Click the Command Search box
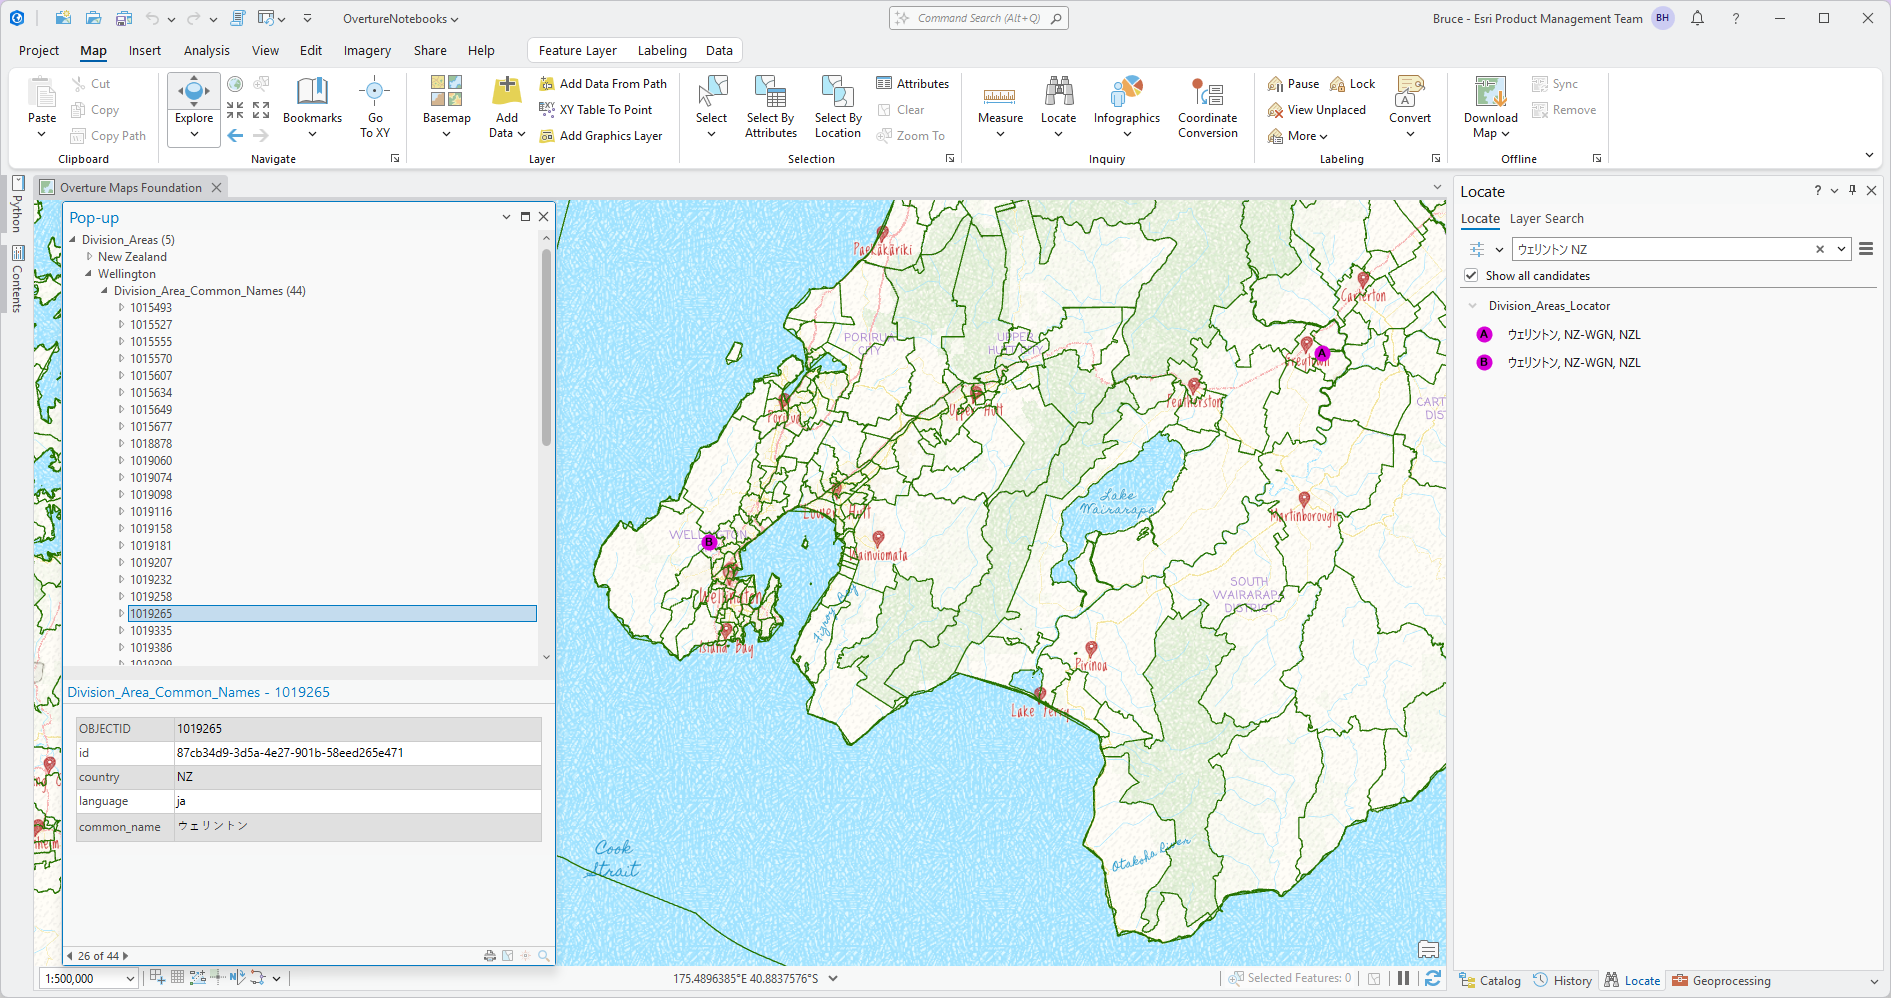Viewport: 1891px width, 998px height. tap(979, 18)
